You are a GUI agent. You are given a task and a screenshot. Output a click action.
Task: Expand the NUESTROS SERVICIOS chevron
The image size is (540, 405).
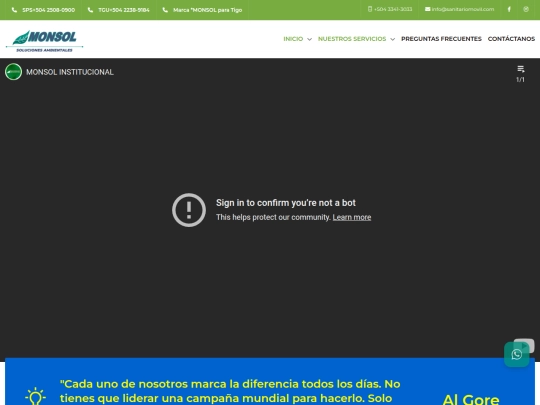pos(392,39)
